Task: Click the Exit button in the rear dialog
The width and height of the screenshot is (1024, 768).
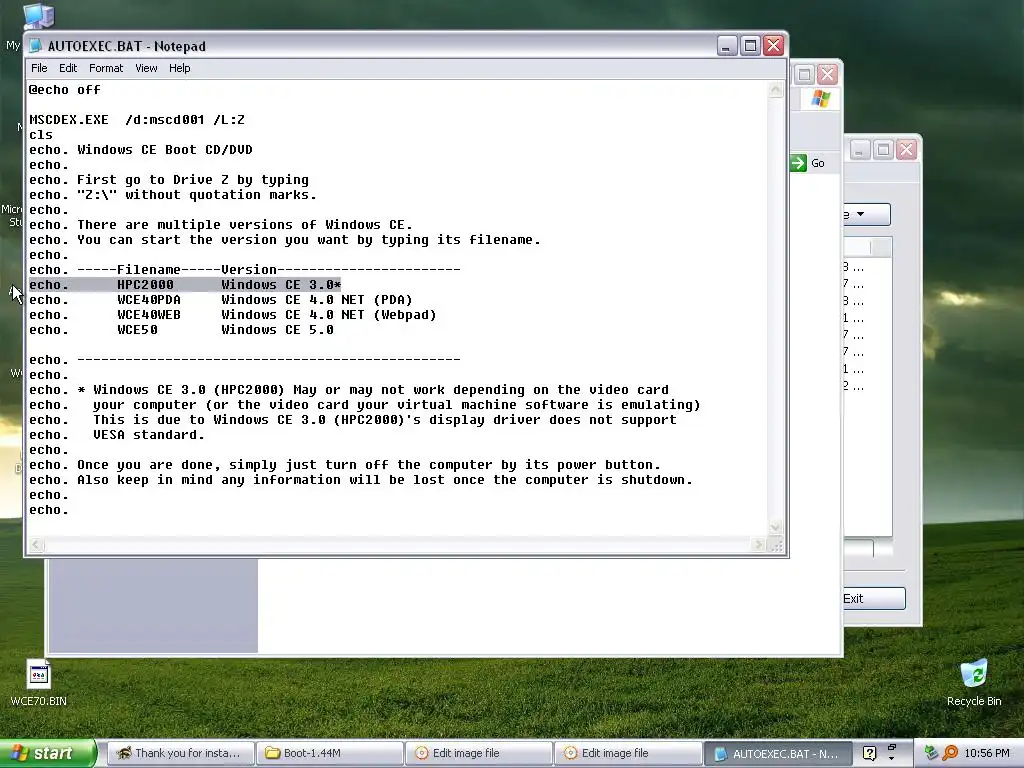Action: coord(873,599)
